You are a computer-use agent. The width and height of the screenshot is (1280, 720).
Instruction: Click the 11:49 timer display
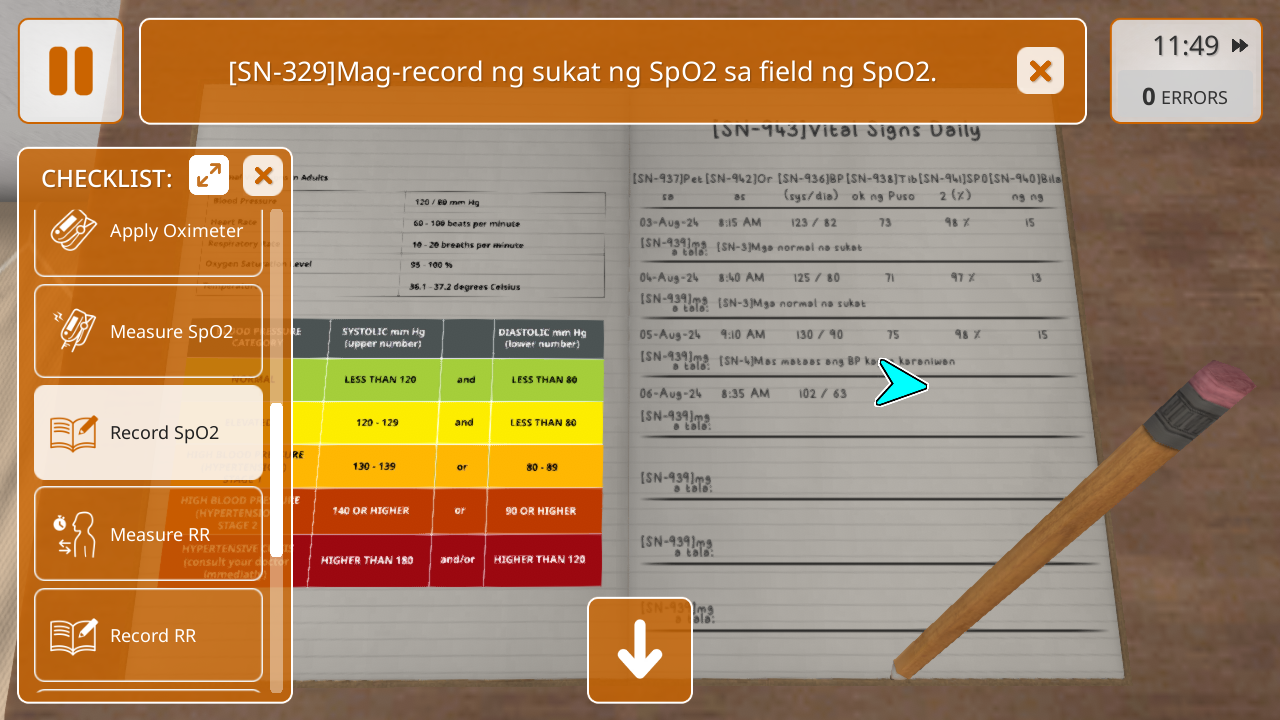[x=1185, y=46]
